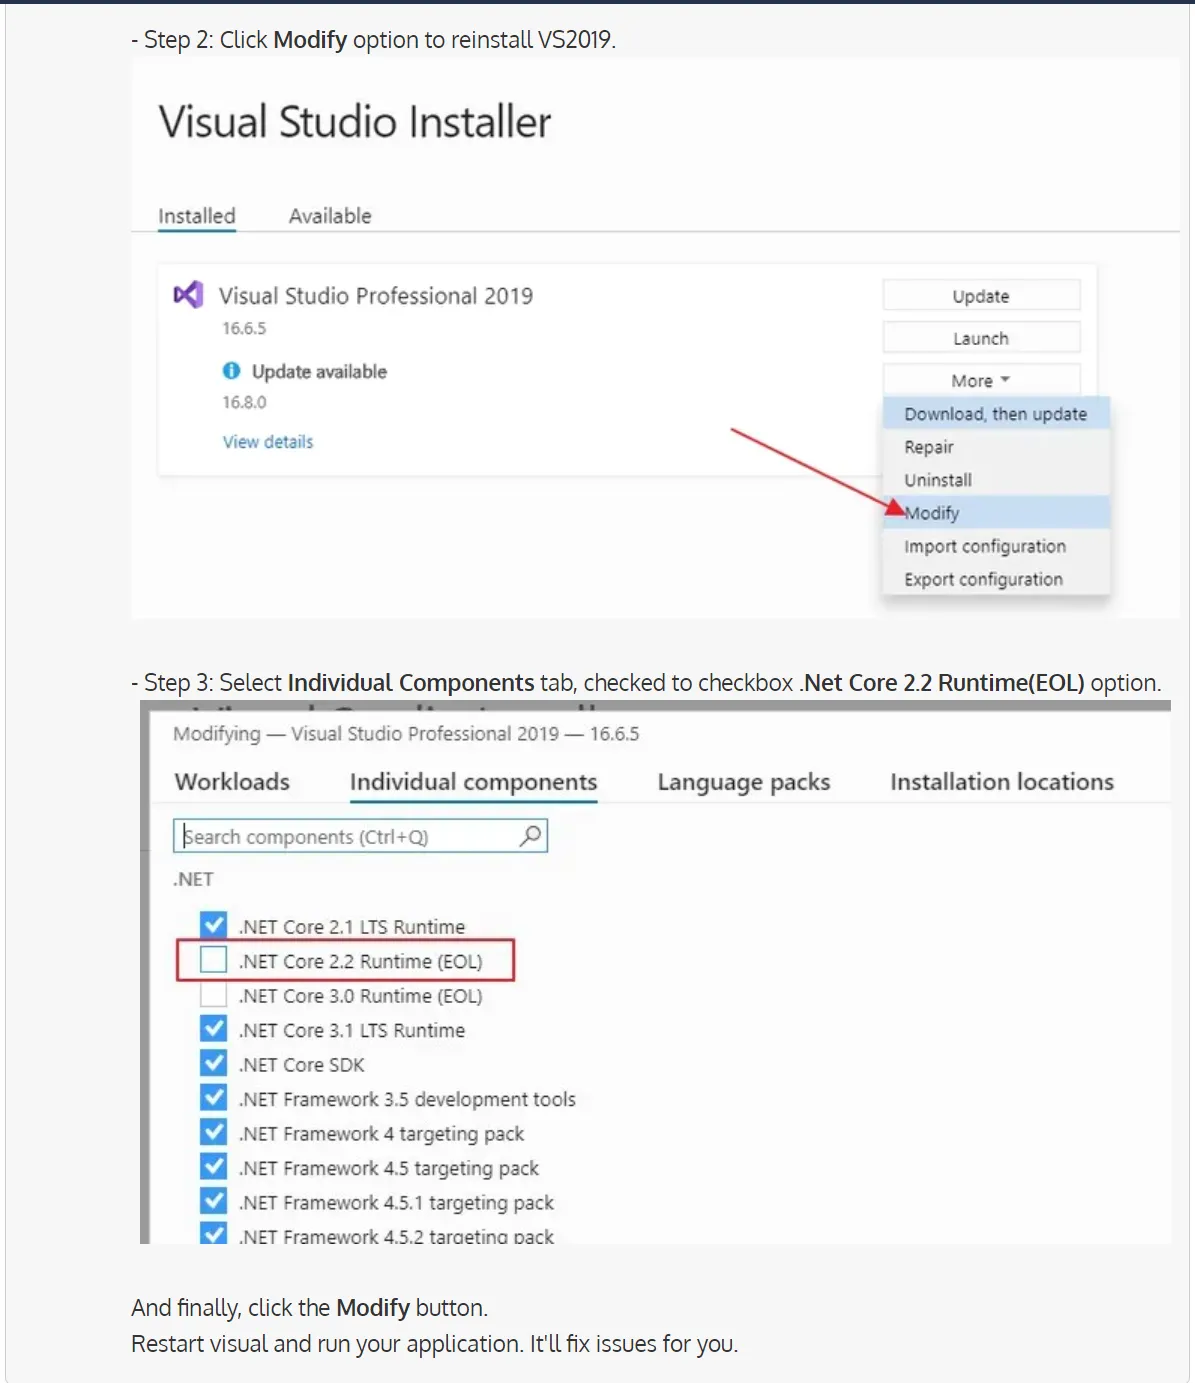
Task: Check .NET Core 2.2 Runtime (EOL)
Action: [213, 960]
